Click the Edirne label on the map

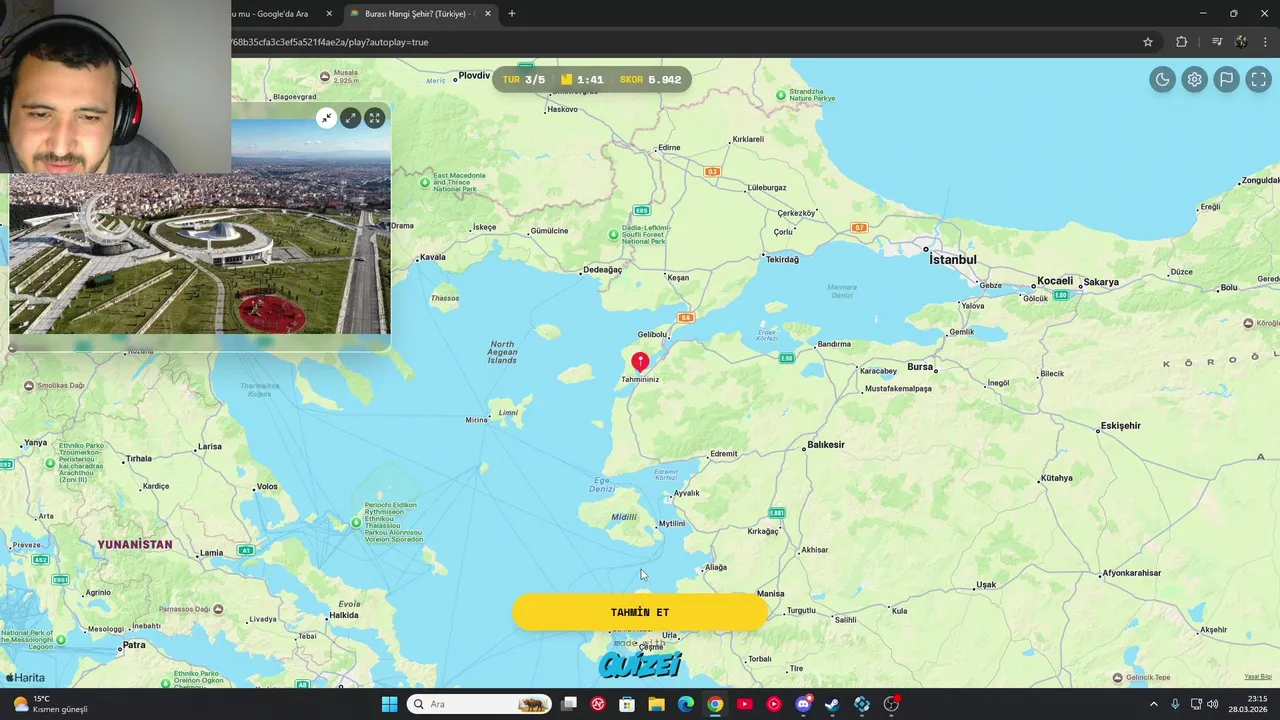coord(669,148)
